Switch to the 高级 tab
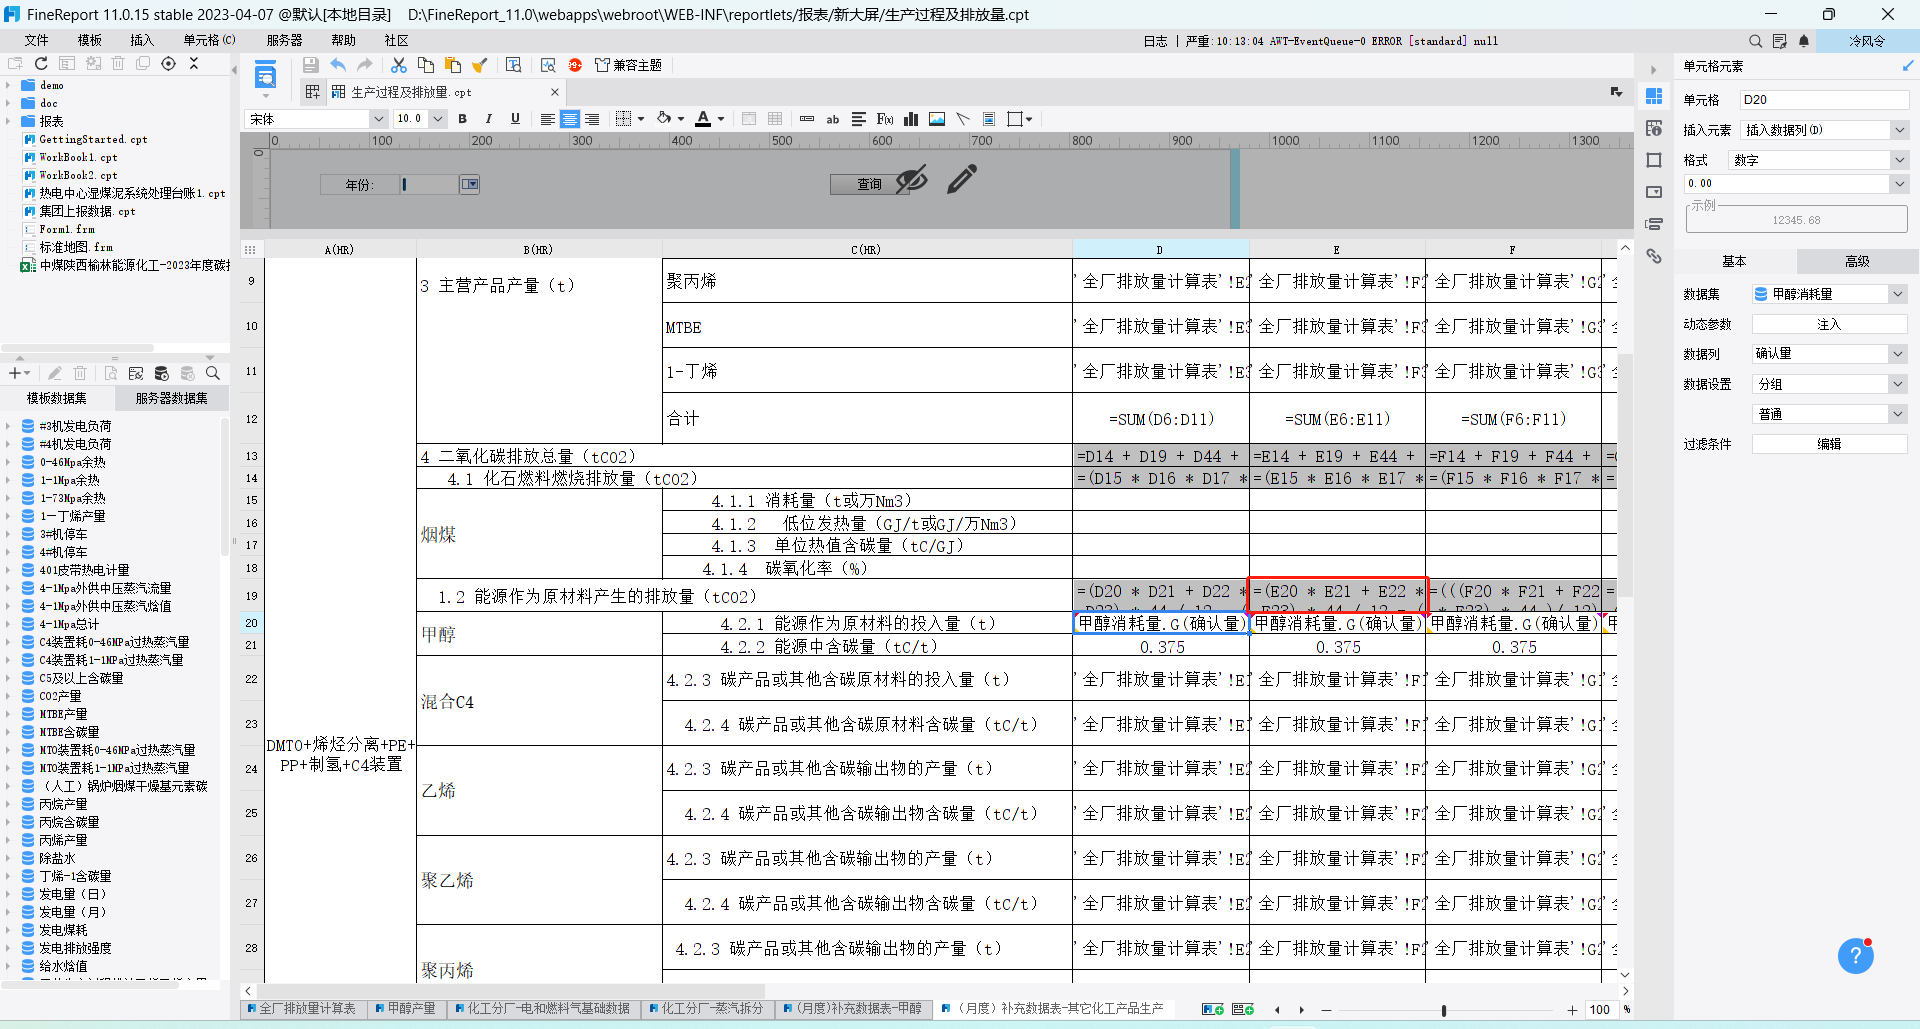 pos(1857,261)
